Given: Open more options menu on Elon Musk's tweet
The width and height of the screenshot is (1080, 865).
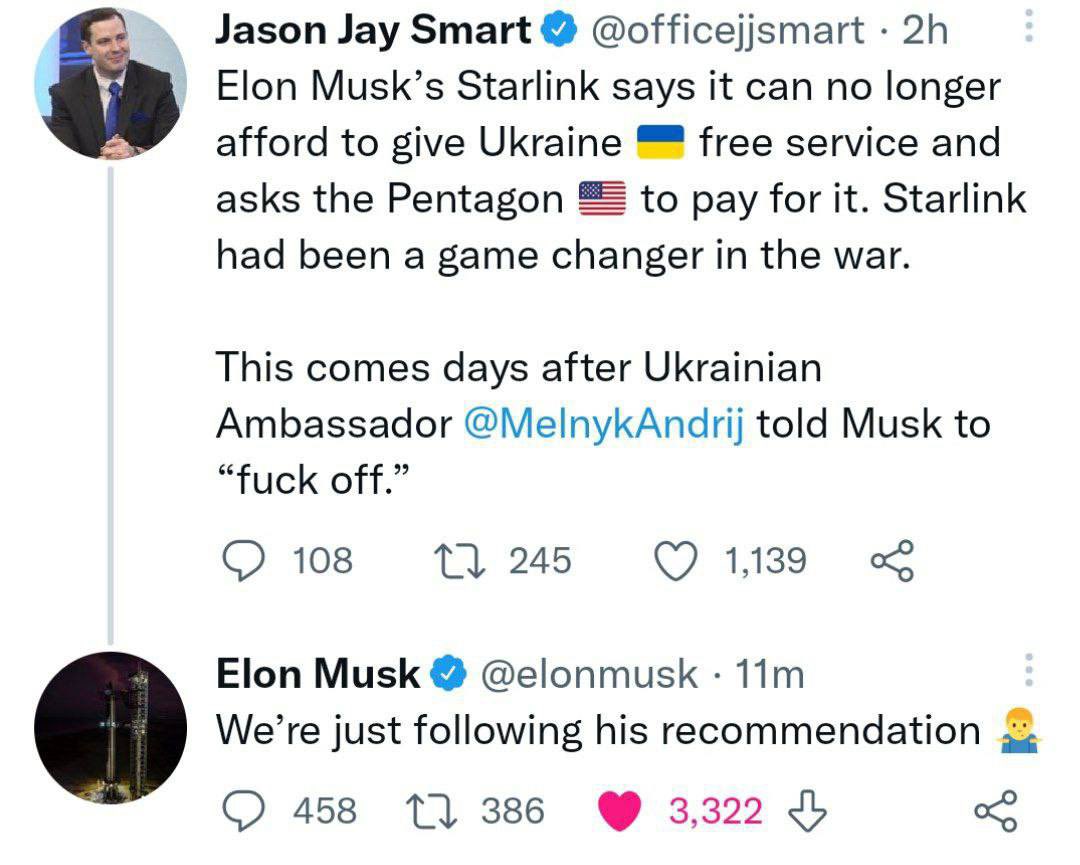Looking at the screenshot, I should 1029,669.
